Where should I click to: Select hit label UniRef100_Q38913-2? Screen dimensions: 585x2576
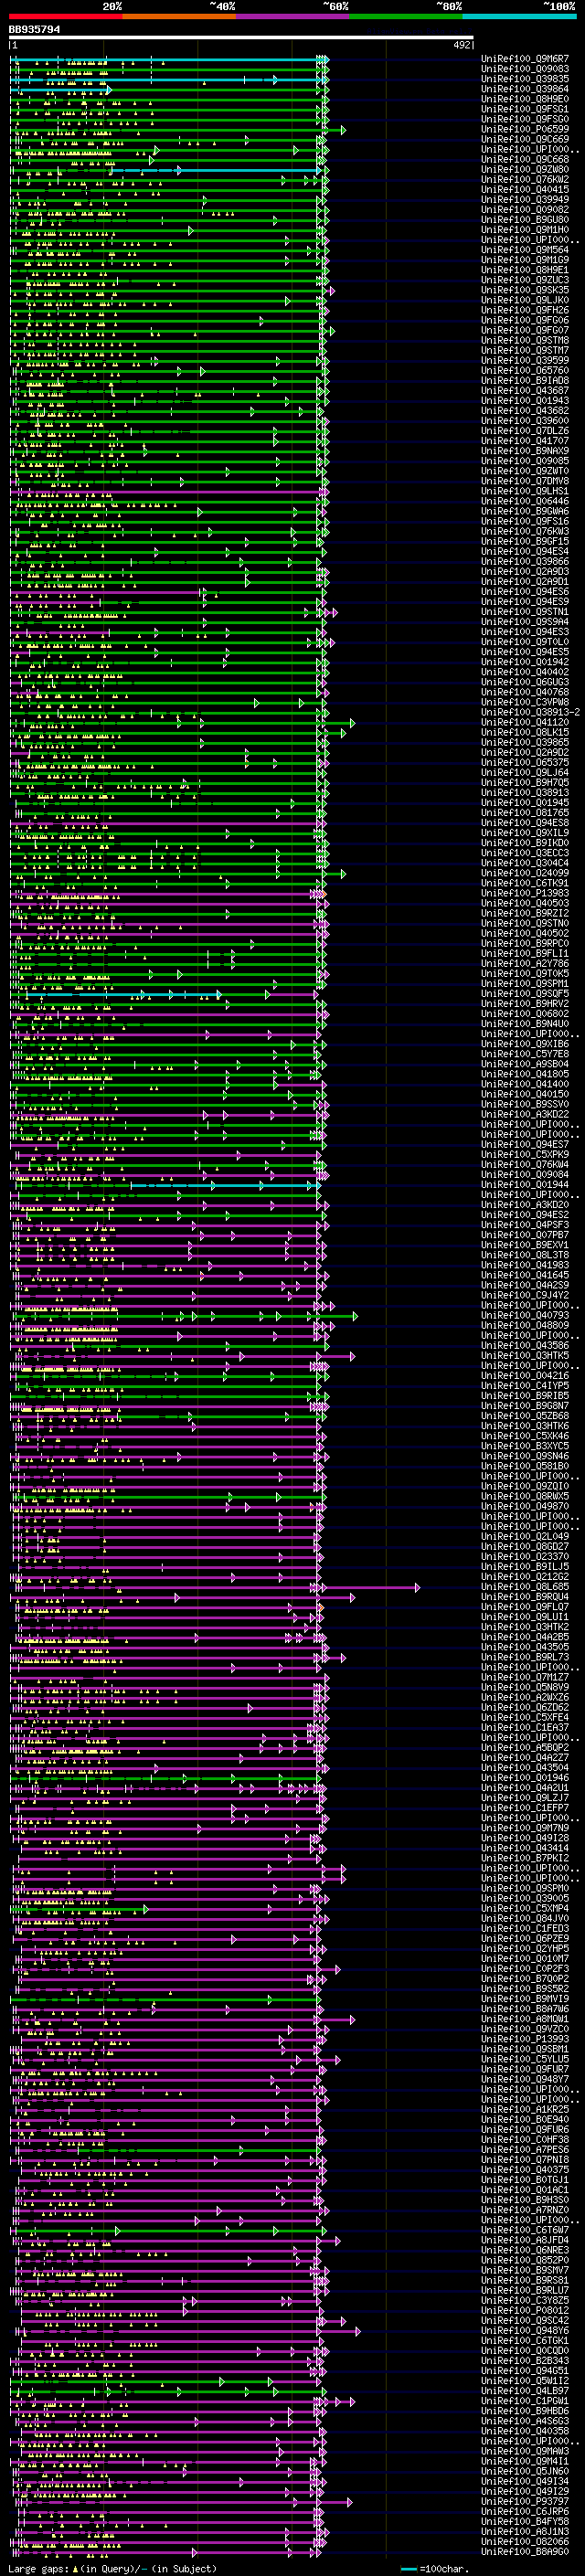click(530, 712)
